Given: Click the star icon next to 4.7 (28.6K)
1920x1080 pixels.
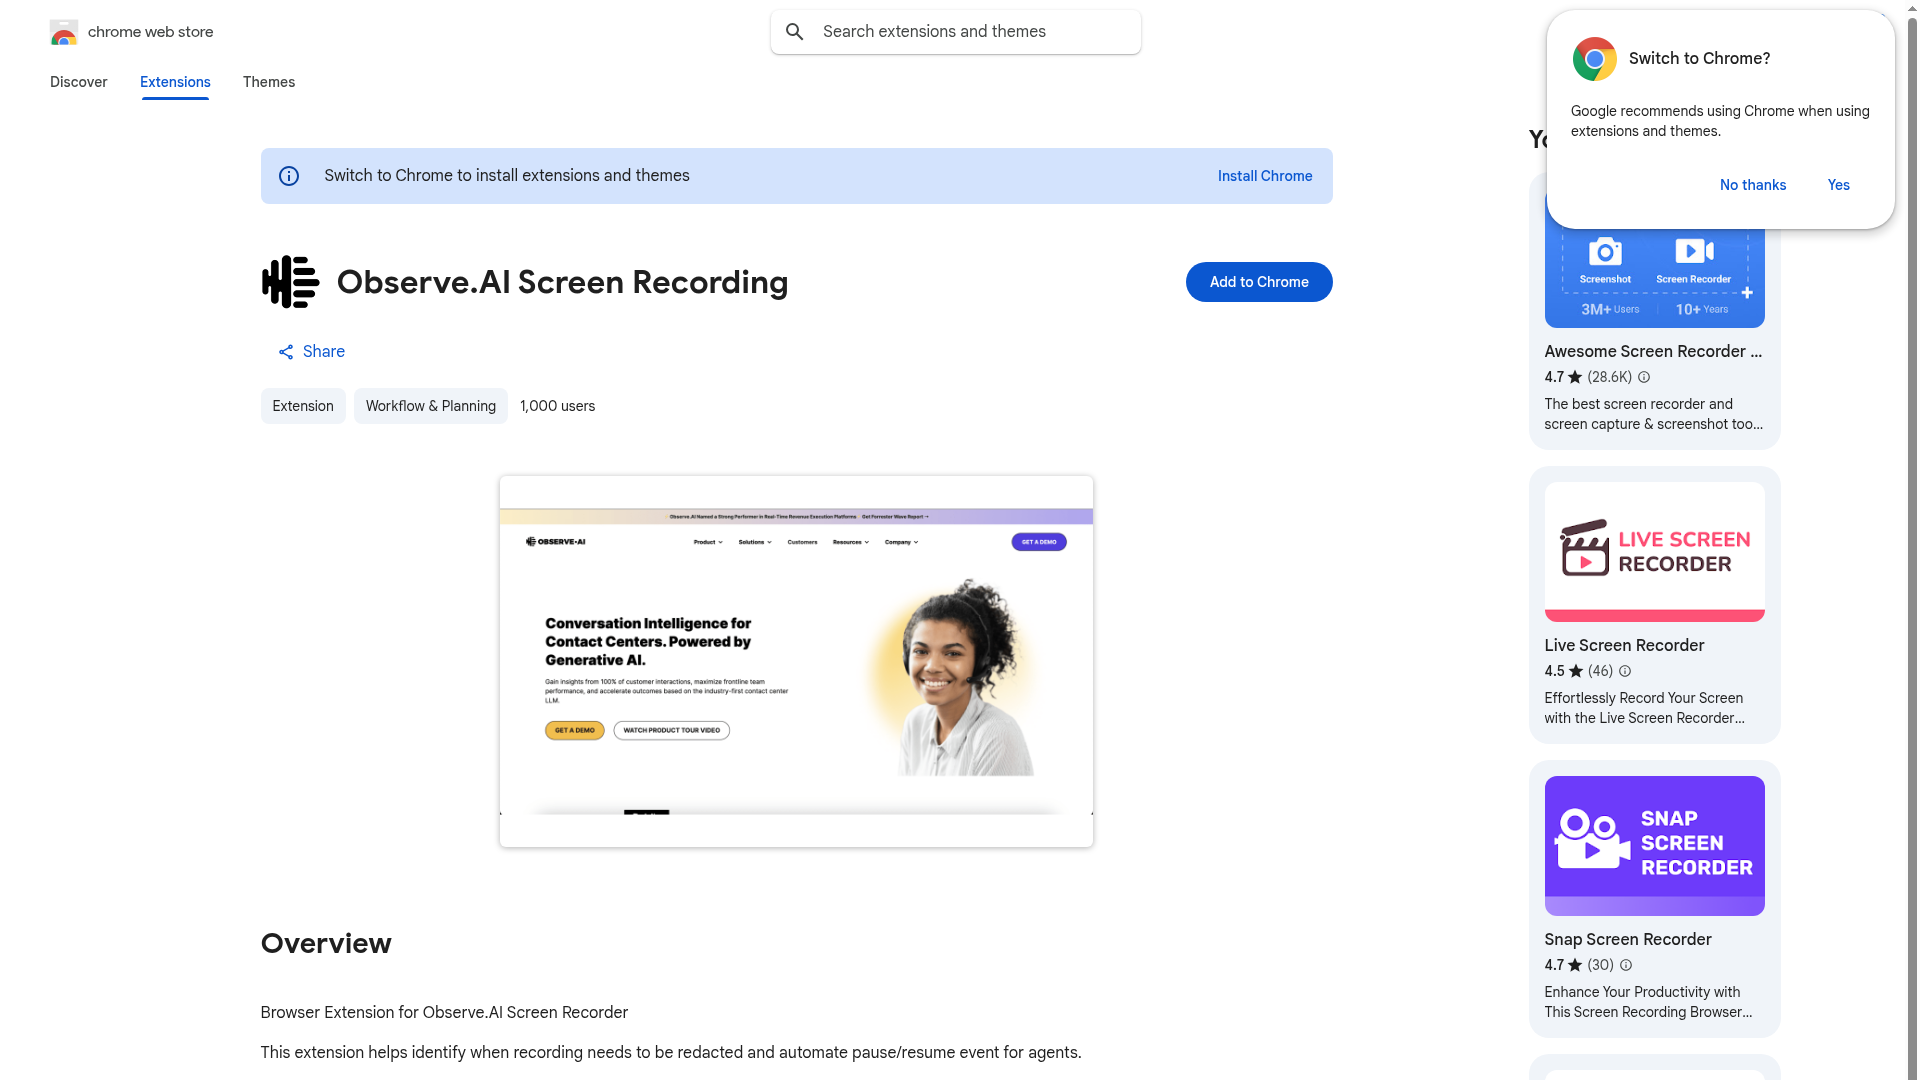Looking at the screenshot, I should (1576, 378).
